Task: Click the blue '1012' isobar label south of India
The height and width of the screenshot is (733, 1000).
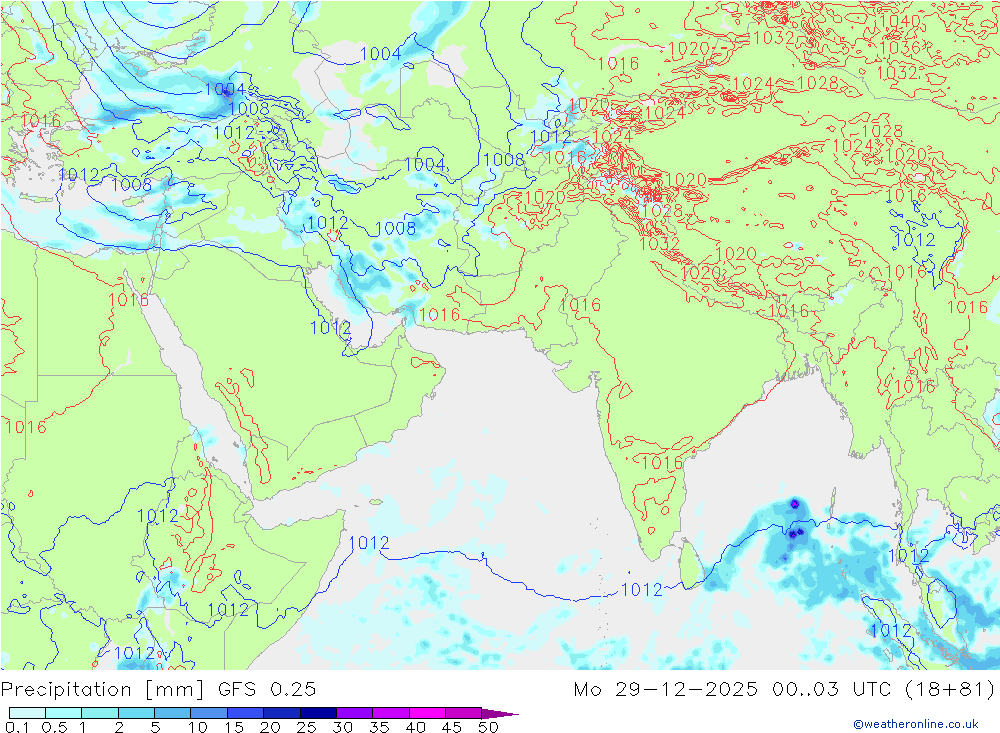Action: pos(642,589)
